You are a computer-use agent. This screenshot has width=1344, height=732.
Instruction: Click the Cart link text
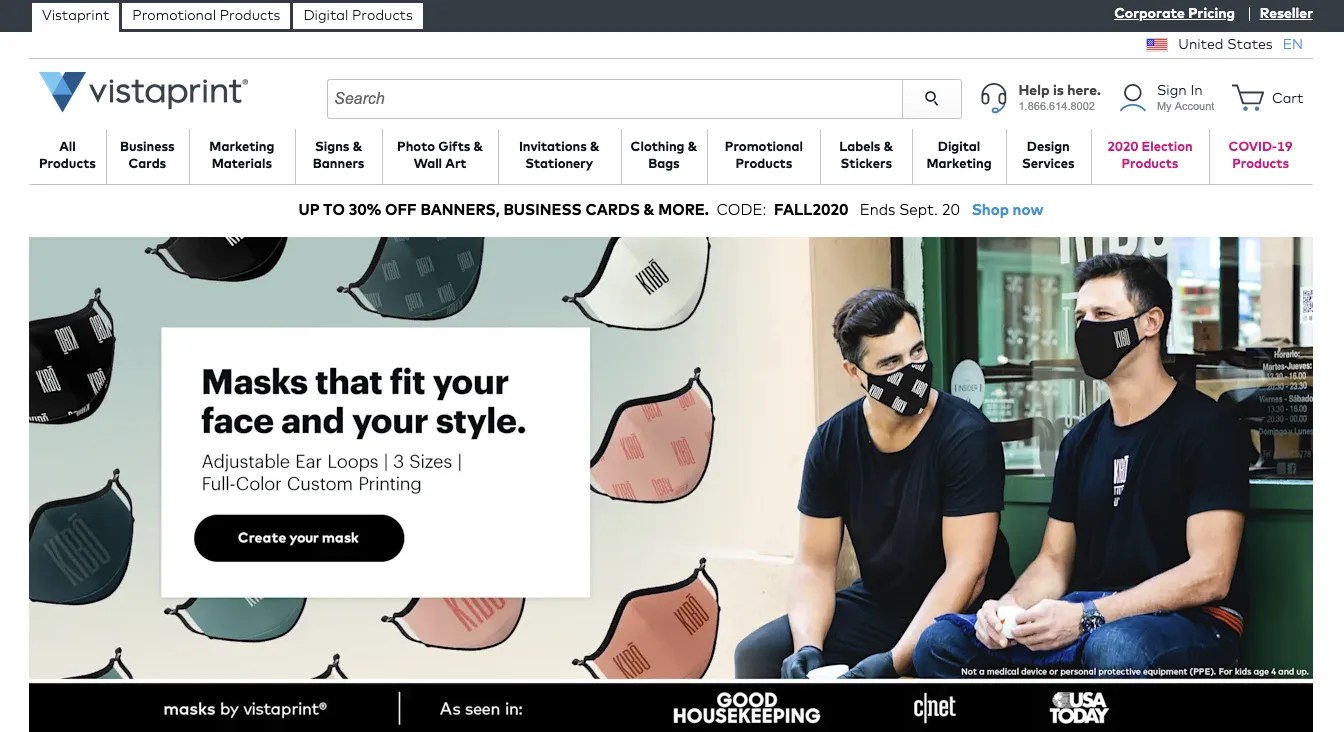coord(1287,98)
